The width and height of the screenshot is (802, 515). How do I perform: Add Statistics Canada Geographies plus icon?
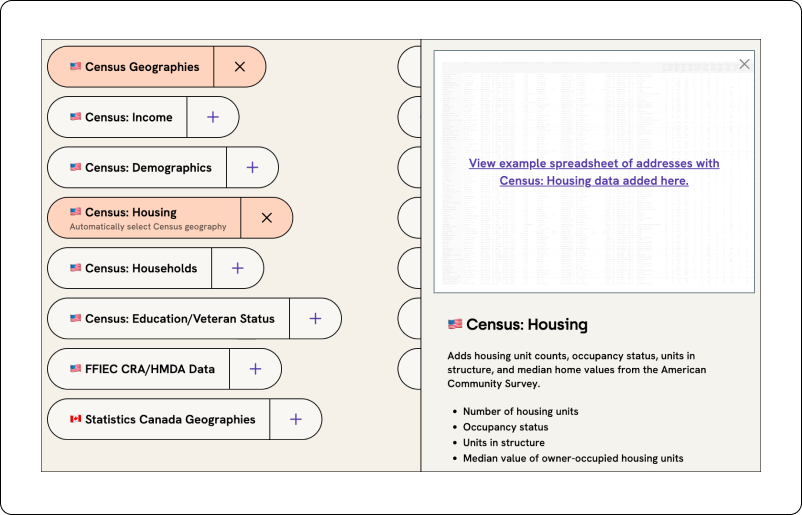coord(296,419)
